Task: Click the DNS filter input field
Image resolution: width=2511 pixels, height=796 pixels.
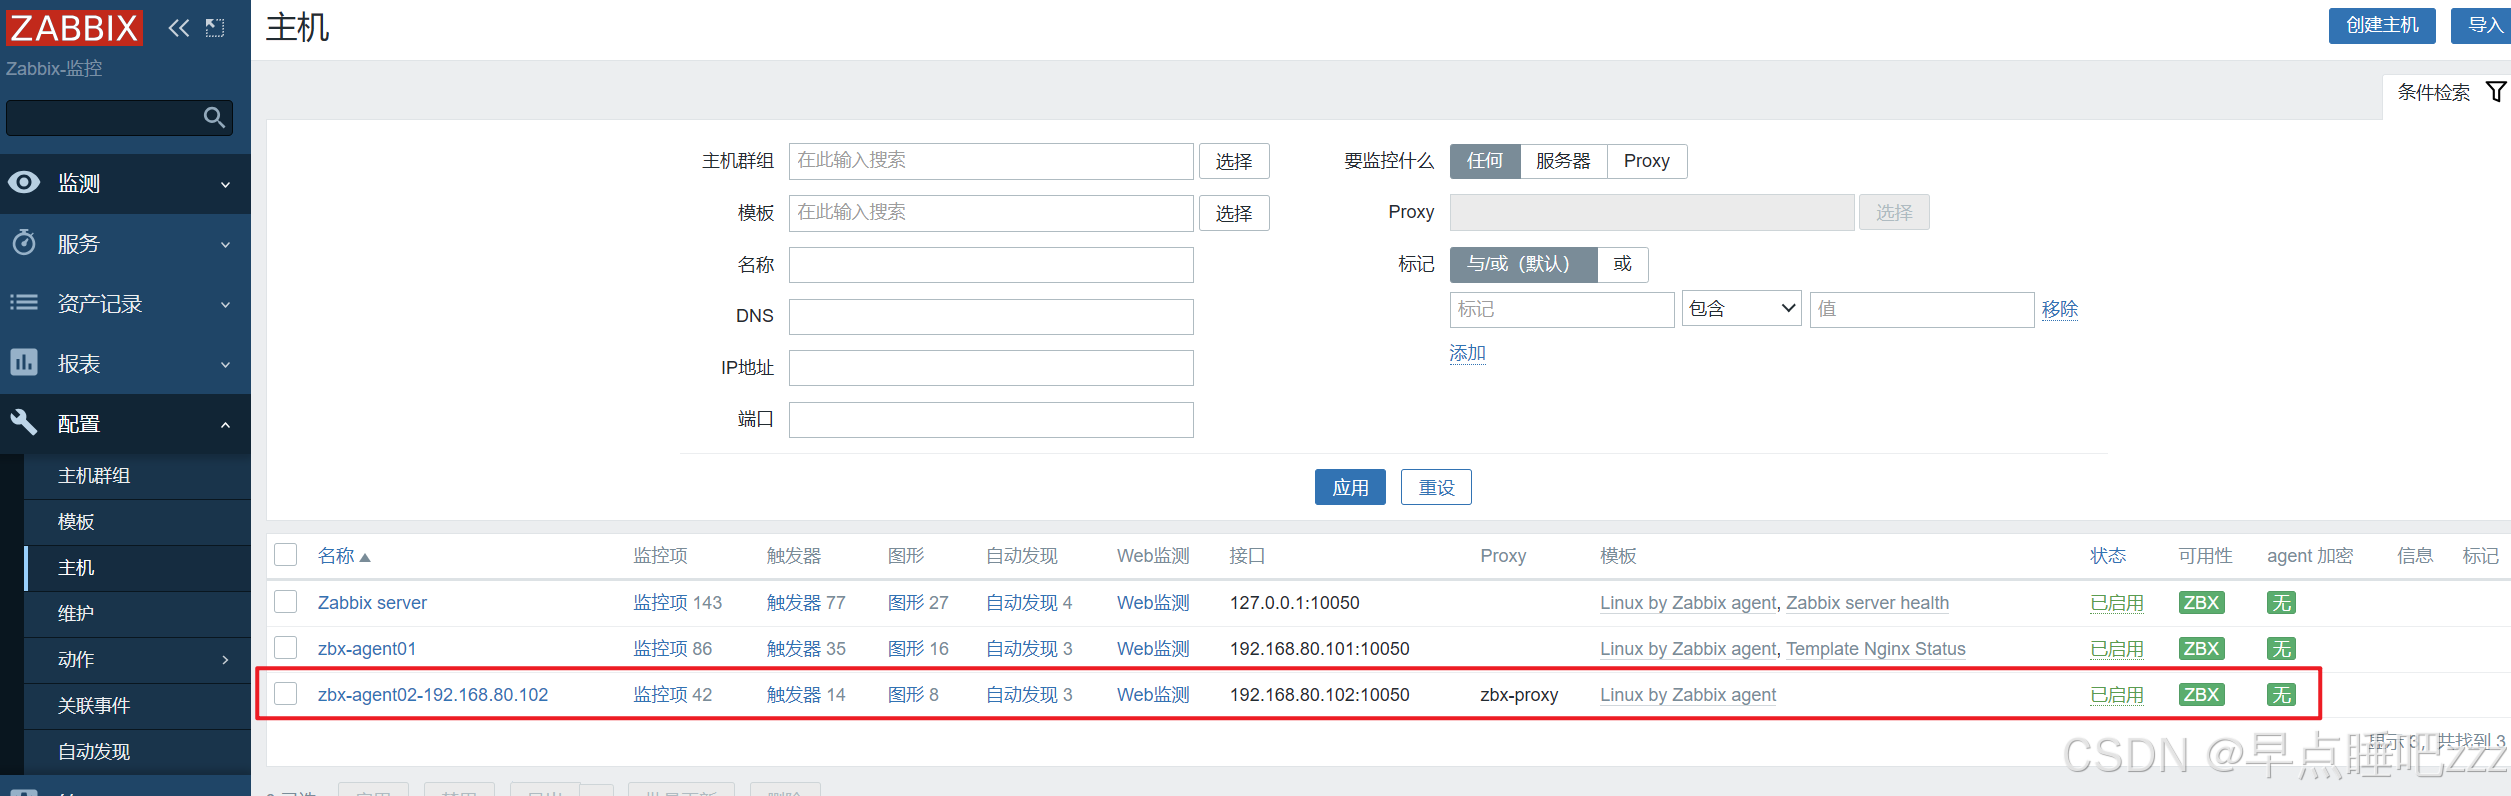Action: (x=991, y=317)
